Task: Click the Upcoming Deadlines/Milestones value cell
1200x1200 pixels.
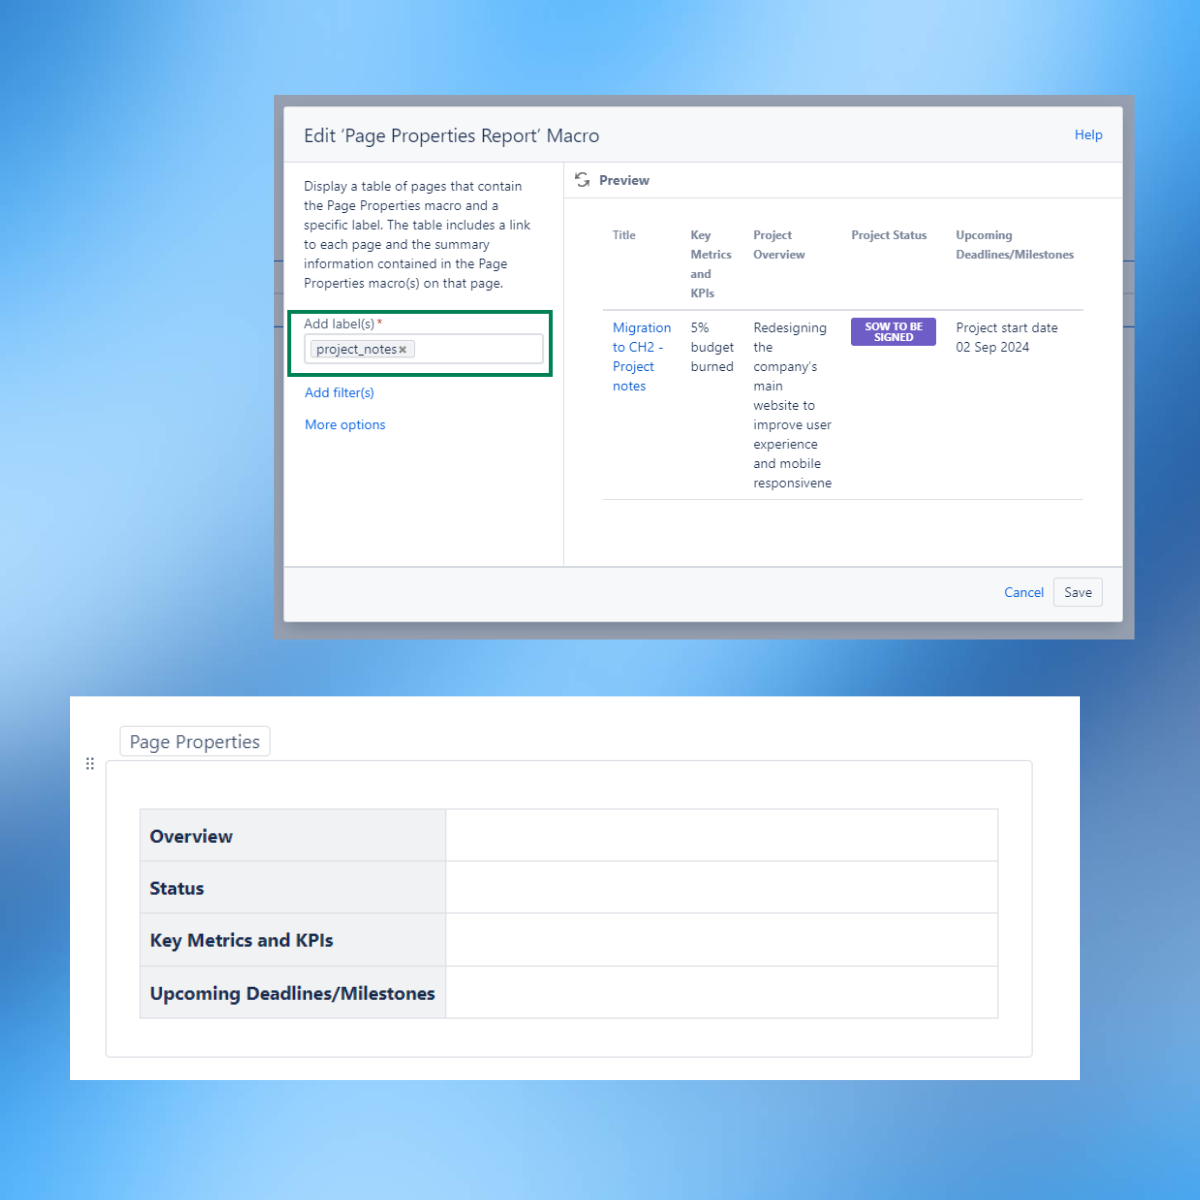Action: coord(720,992)
